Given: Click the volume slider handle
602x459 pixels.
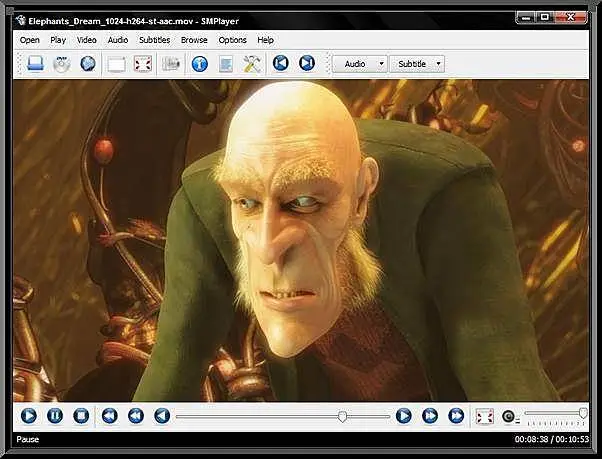Looking at the screenshot, I should [x=583, y=413].
